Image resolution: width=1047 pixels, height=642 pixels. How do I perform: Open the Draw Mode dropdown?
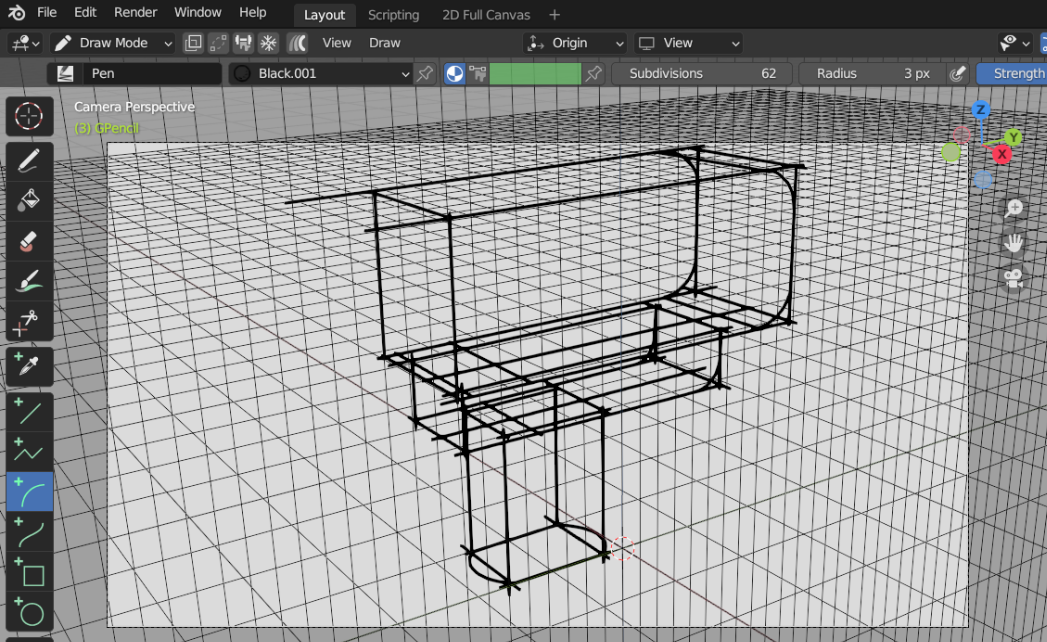113,43
